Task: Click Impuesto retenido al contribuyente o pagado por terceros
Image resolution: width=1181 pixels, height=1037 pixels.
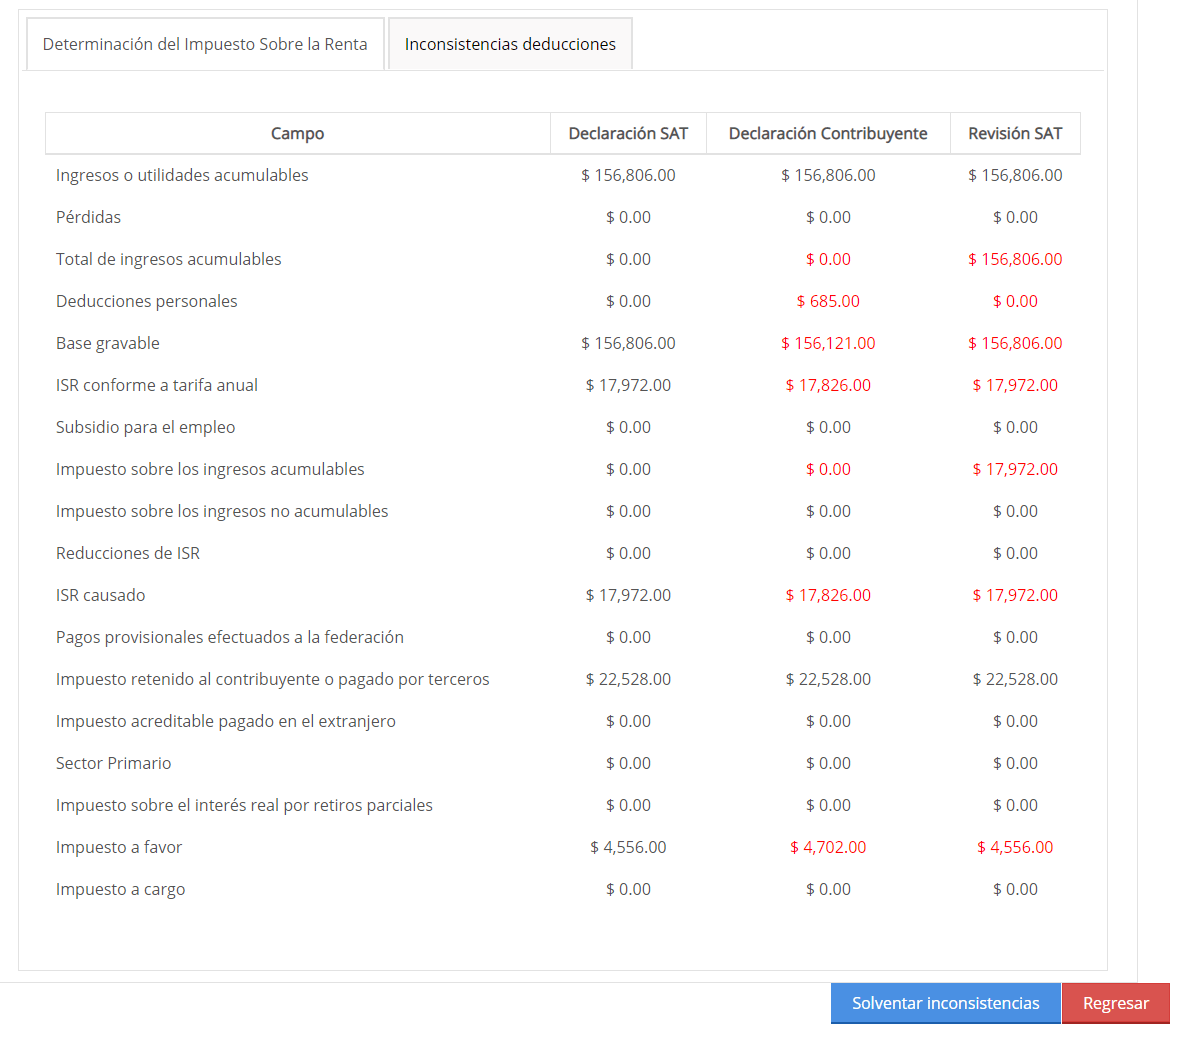Action: (273, 679)
